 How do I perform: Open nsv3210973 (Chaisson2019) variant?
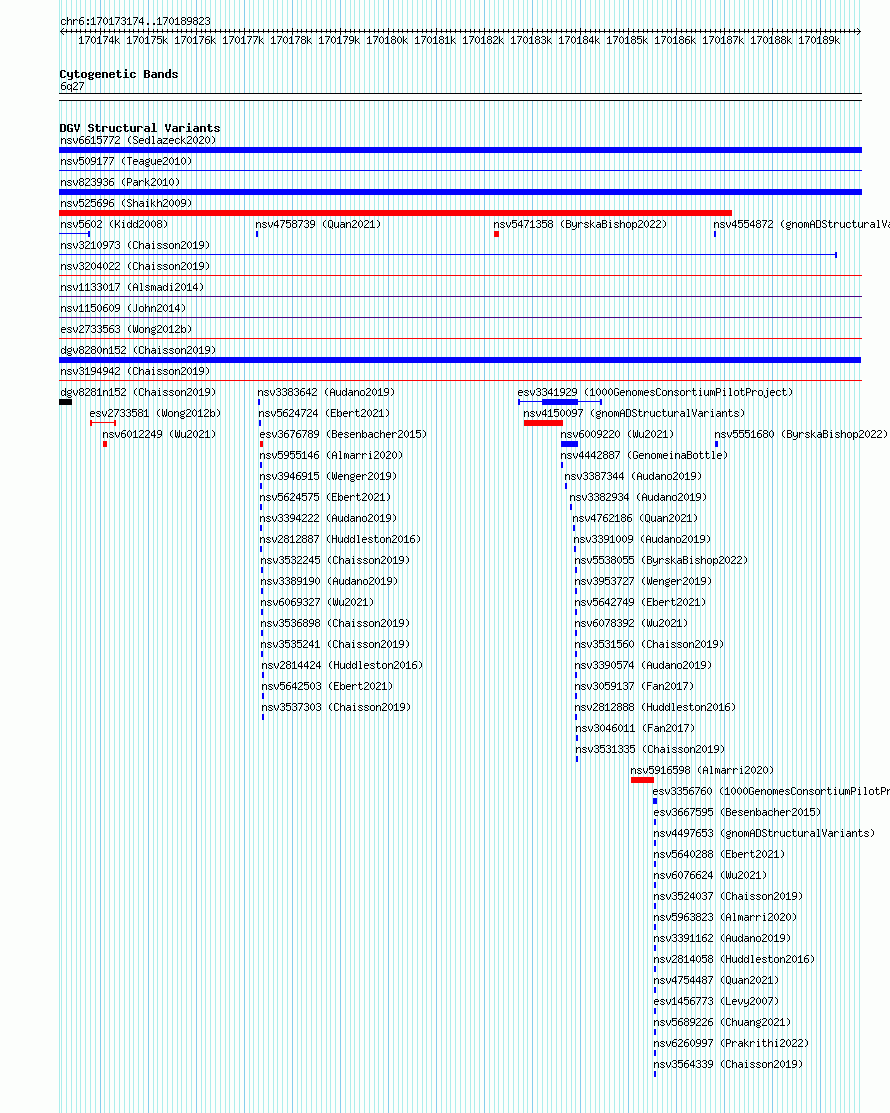click(x=135, y=246)
